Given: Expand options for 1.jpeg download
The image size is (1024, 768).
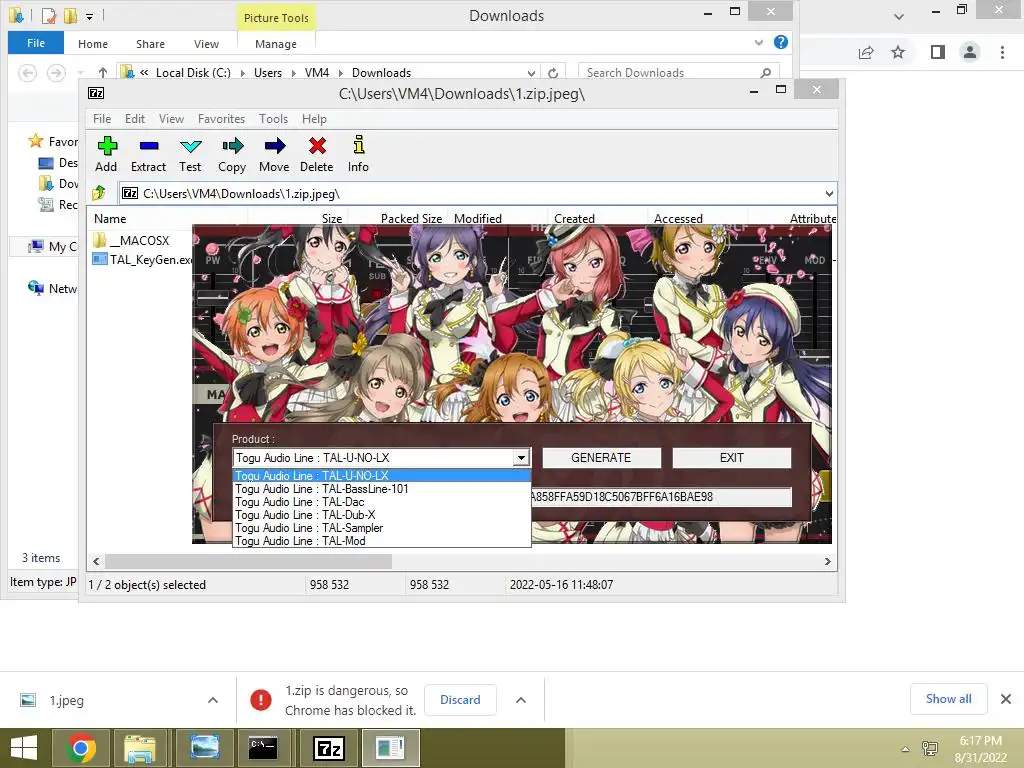Looking at the screenshot, I should click(x=213, y=700).
